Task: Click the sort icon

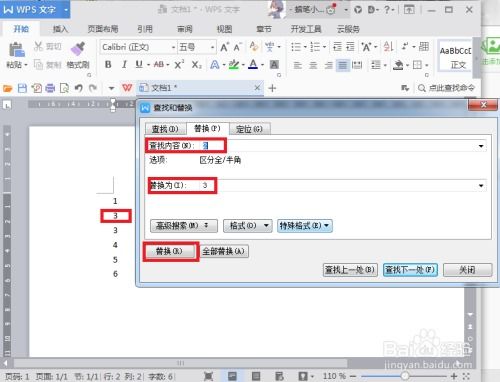Action: click(x=388, y=47)
